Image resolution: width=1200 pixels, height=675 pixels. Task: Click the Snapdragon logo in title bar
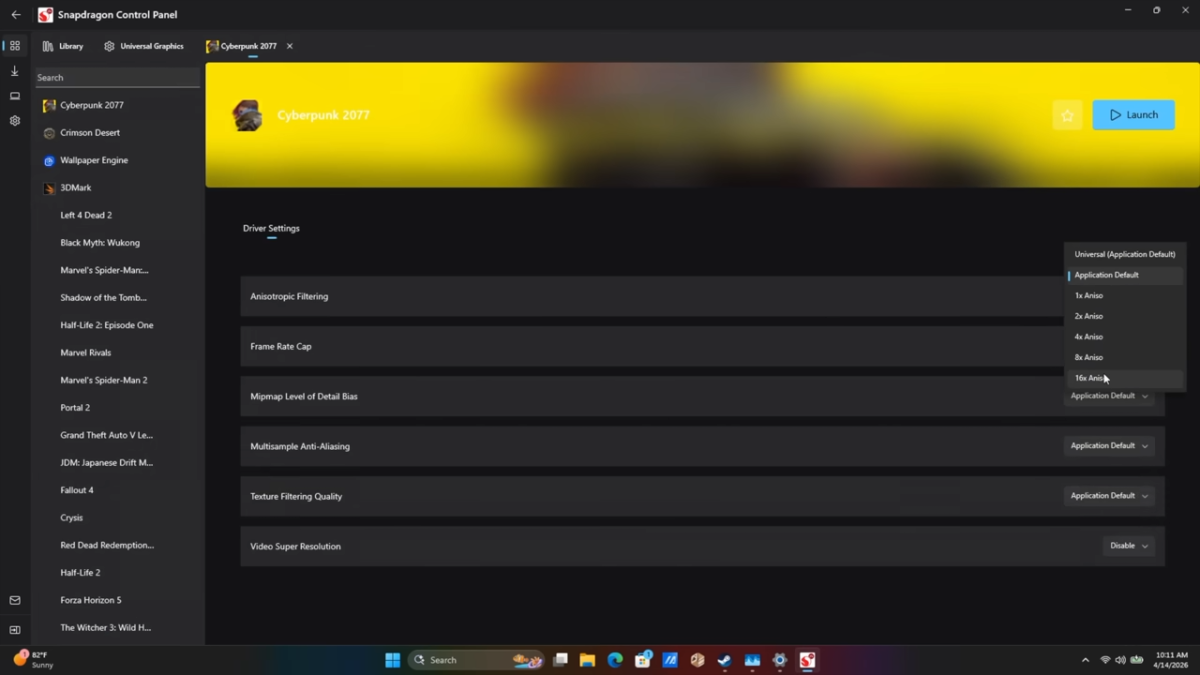point(45,15)
